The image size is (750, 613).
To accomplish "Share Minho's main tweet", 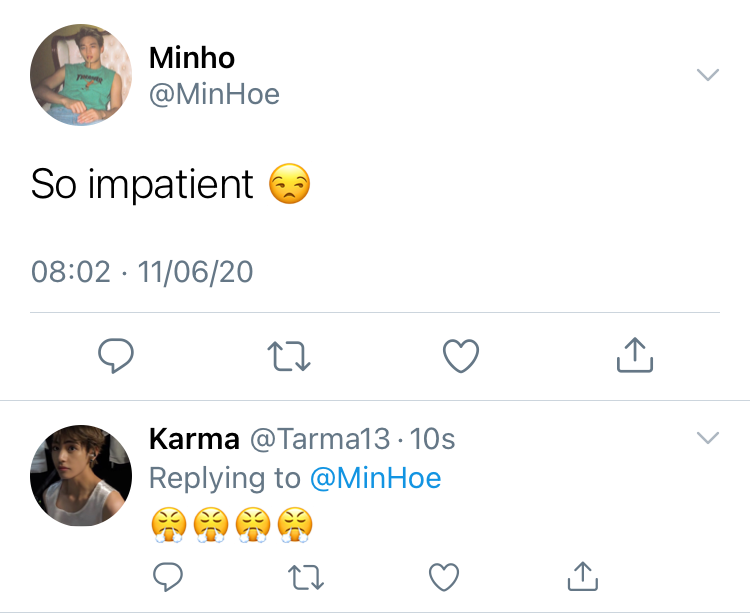I will 635,354.
